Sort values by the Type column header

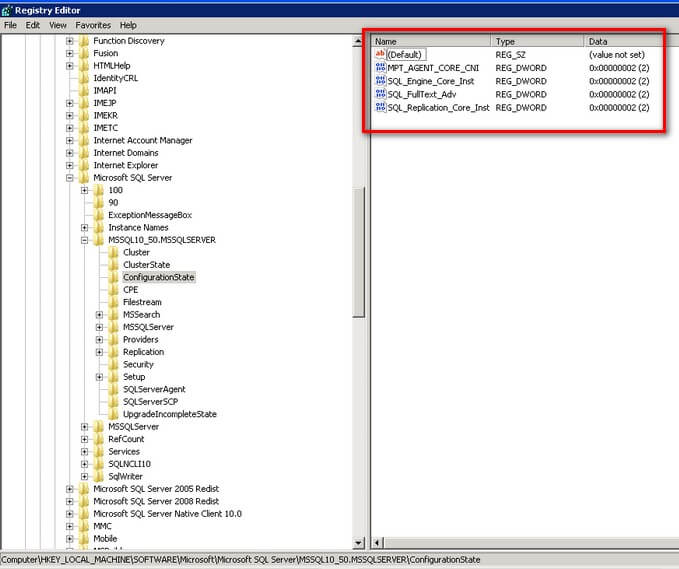pyautogui.click(x=537, y=42)
